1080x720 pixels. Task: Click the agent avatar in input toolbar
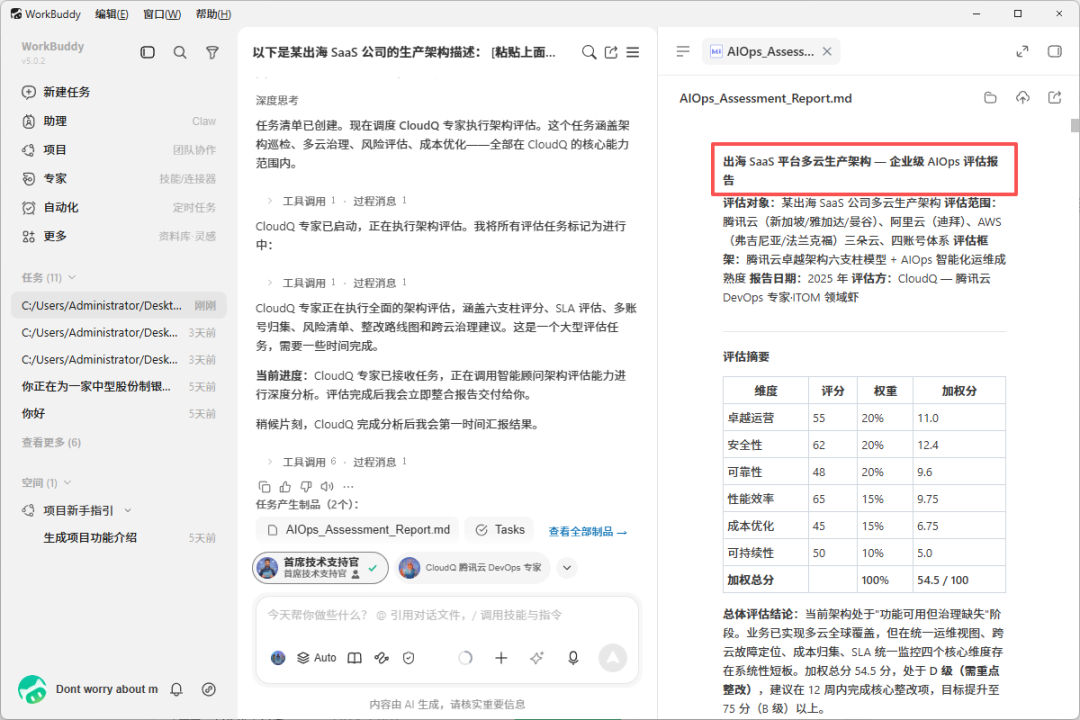[278, 658]
